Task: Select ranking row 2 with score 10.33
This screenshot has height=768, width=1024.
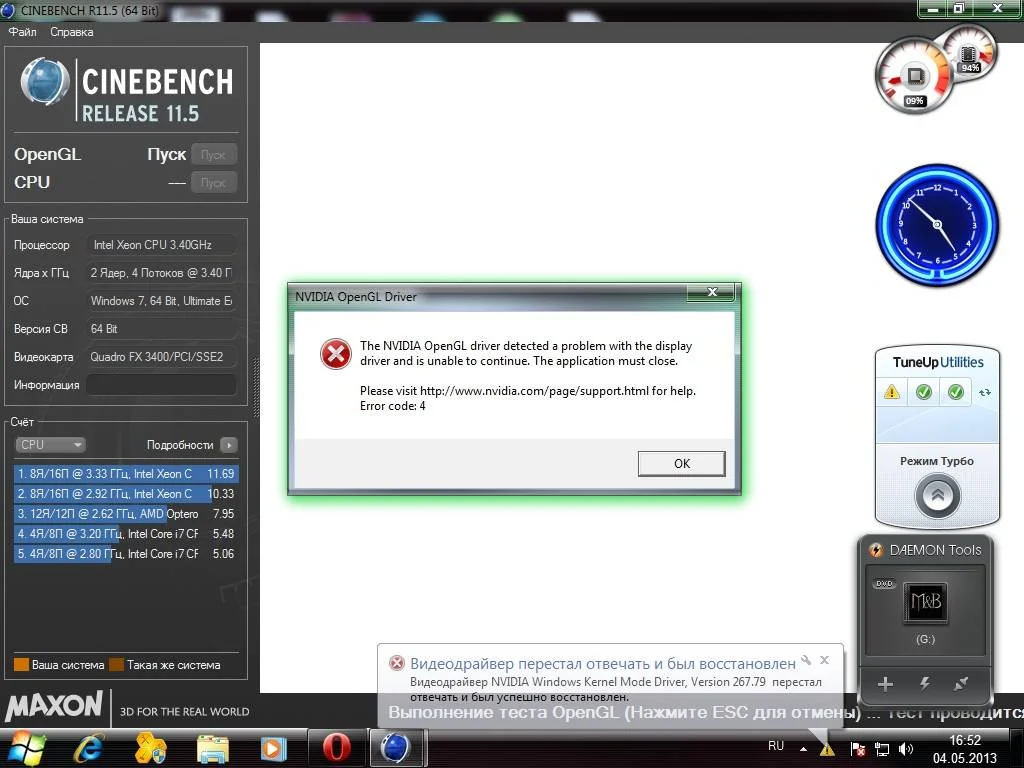Action: click(x=125, y=494)
